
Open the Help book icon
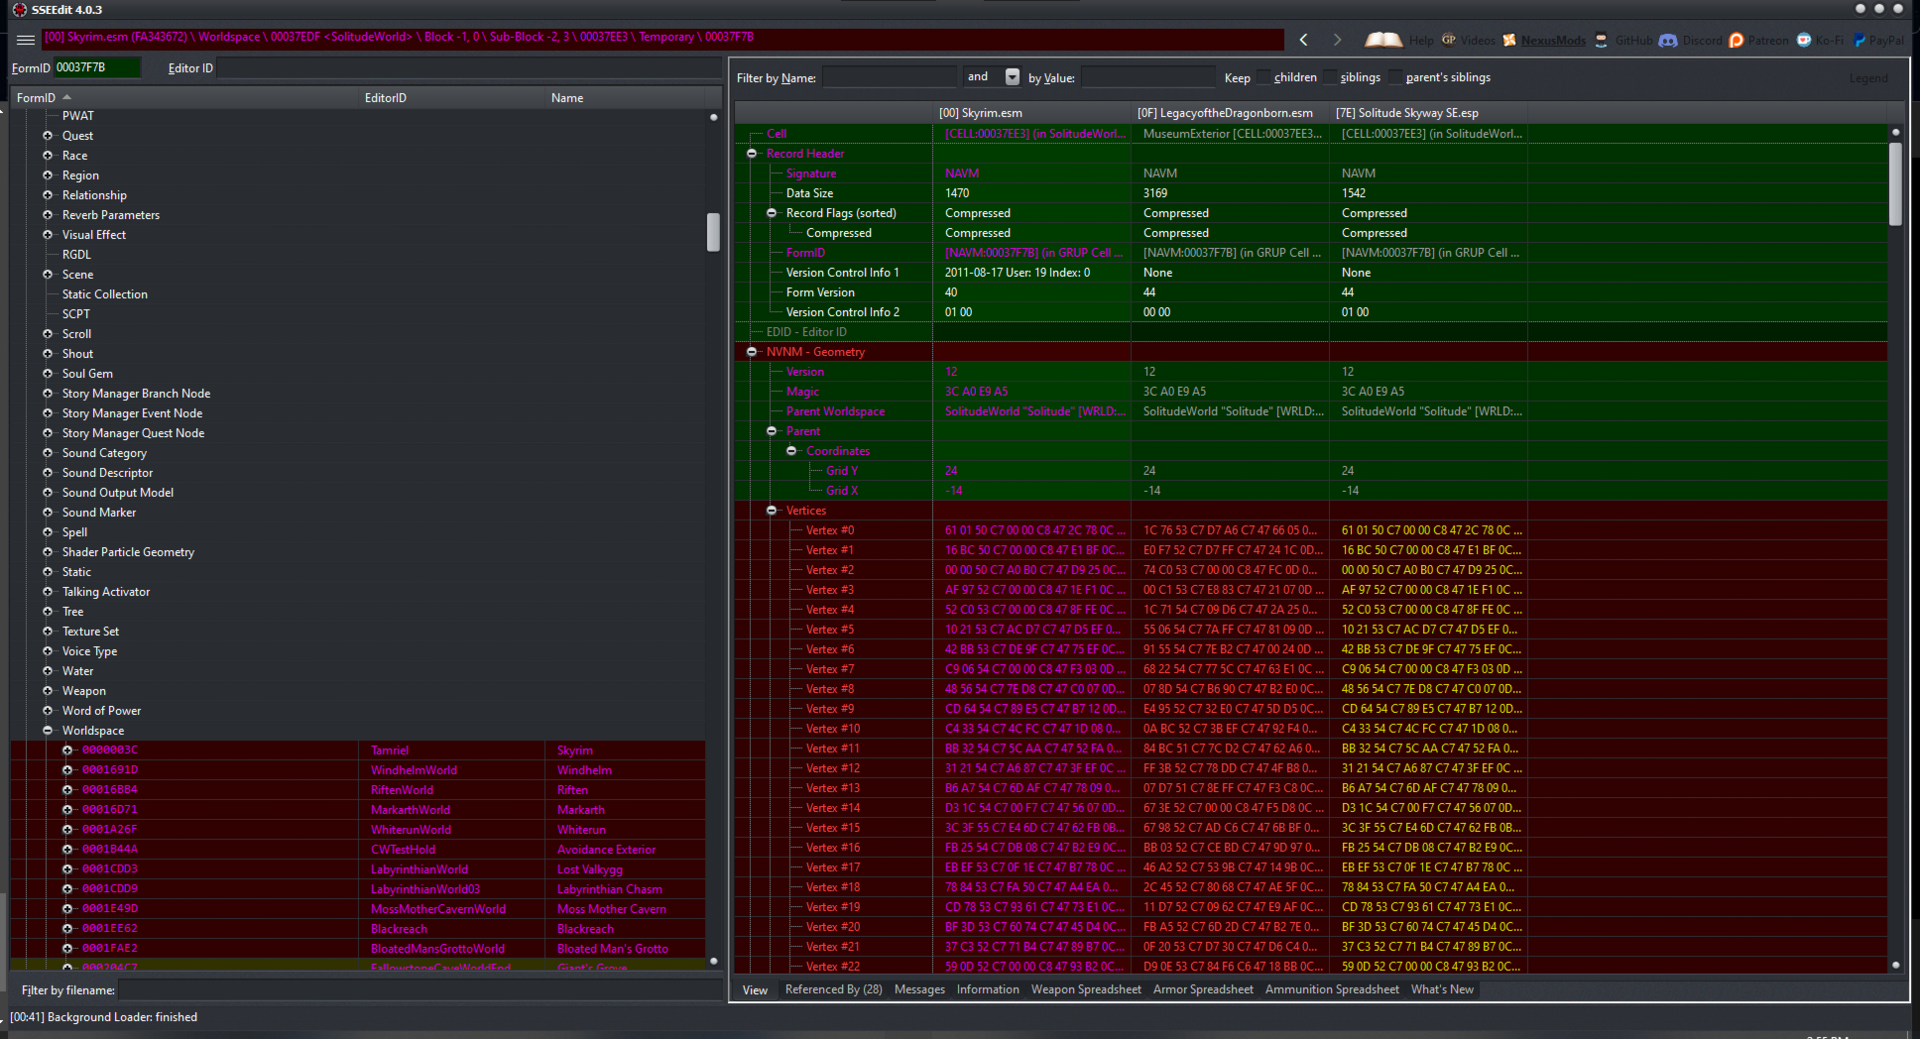[x=1384, y=40]
